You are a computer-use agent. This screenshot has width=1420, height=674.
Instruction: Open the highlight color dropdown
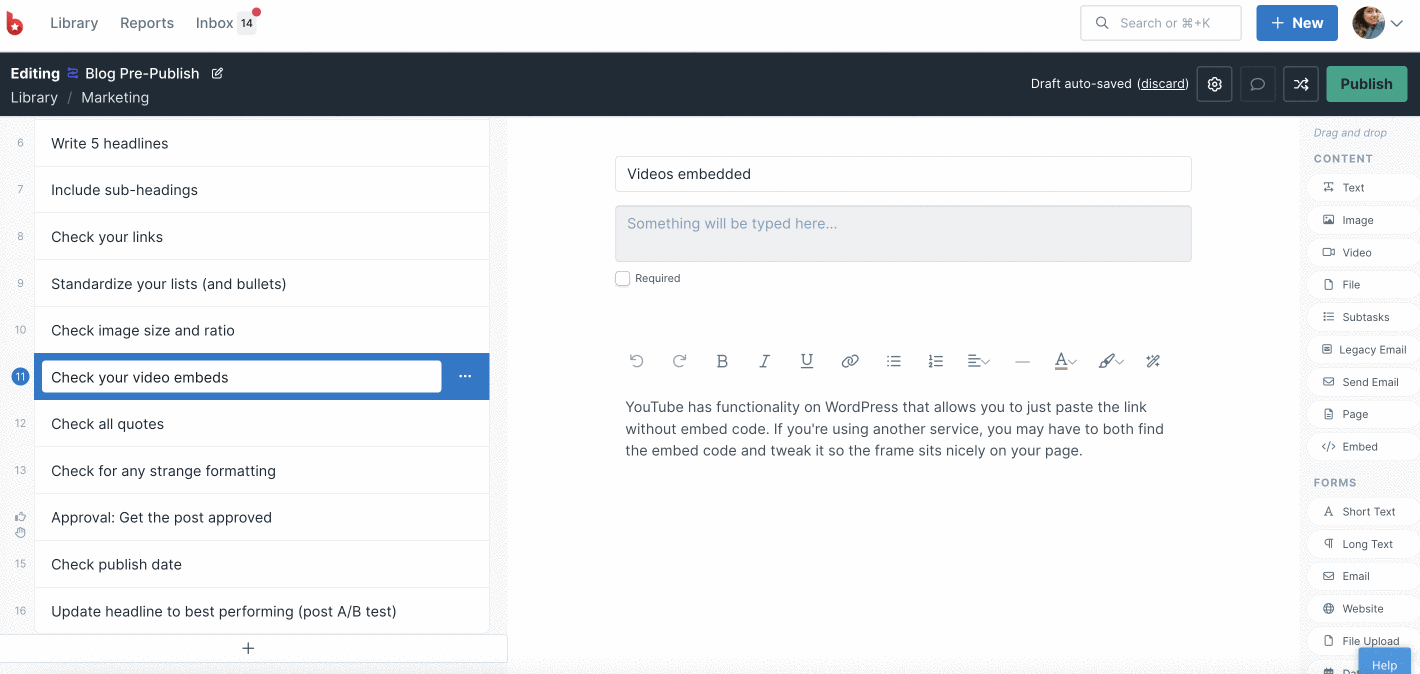point(1110,361)
